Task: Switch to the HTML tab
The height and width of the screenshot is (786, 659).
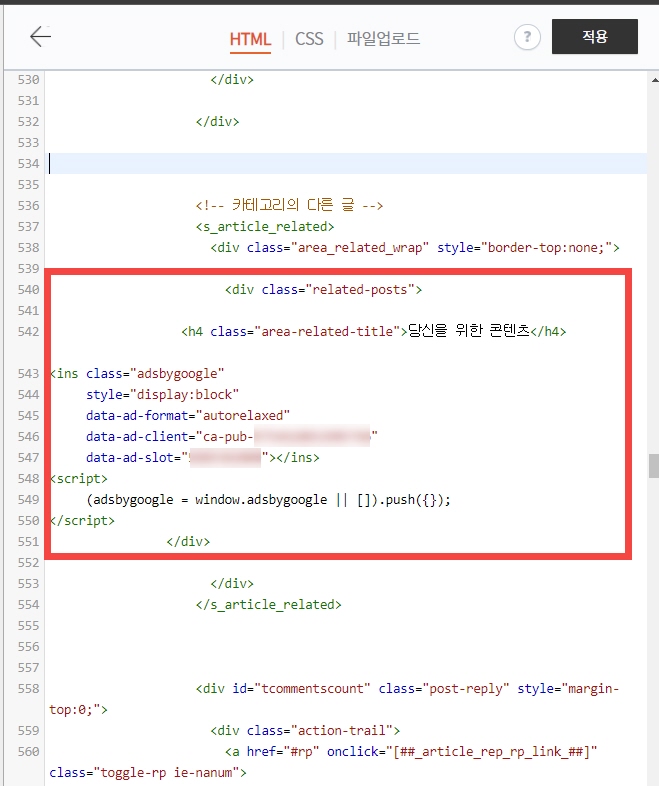Action: [250, 39]
